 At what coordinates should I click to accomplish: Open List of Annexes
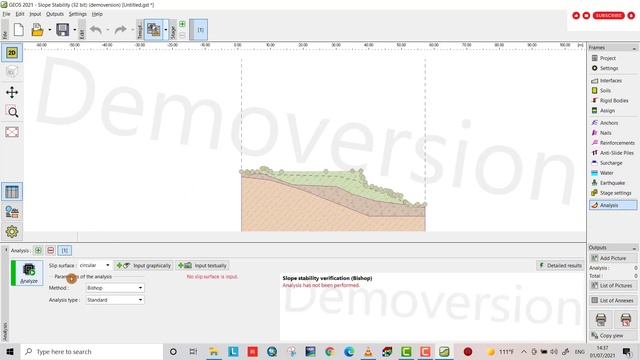click(x=613, y=300)
